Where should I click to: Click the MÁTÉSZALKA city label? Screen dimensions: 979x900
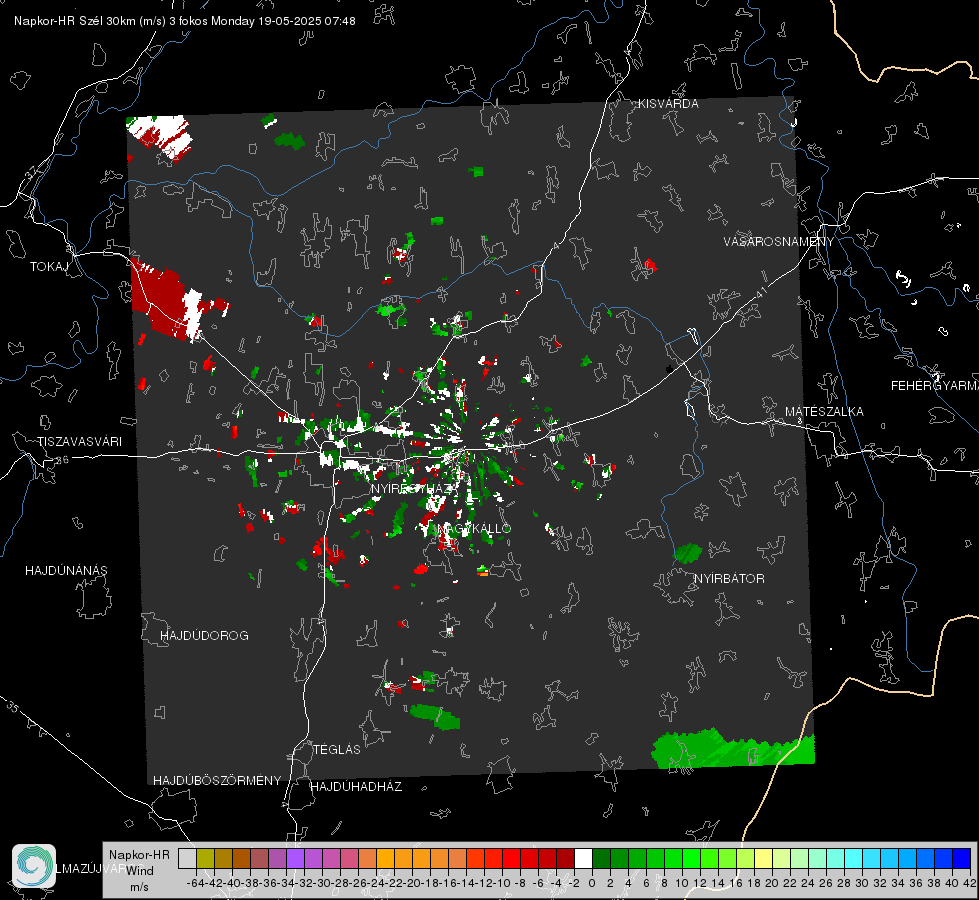pos(824,412)
